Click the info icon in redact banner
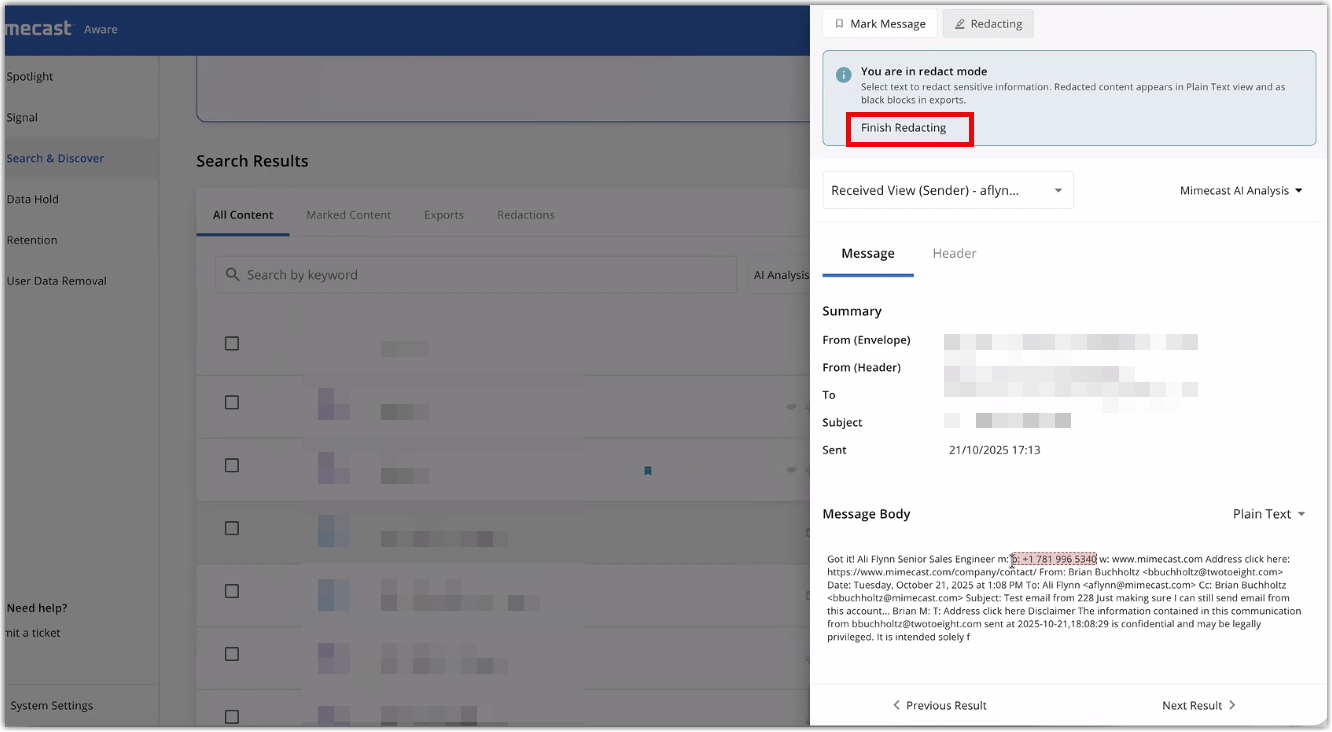This screenshot has height=732, width=1332. point(843,75)
